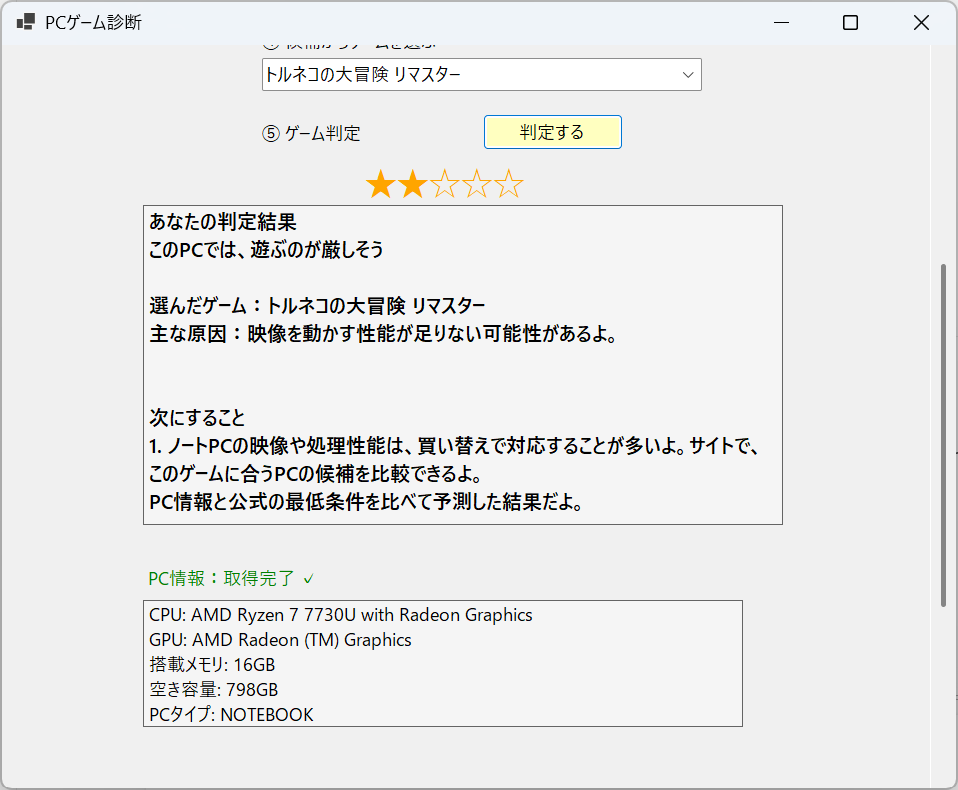The height and width of the screenshot is (790, 958).
Task: Click the second filled star rating icon
Action: (413, 184)
